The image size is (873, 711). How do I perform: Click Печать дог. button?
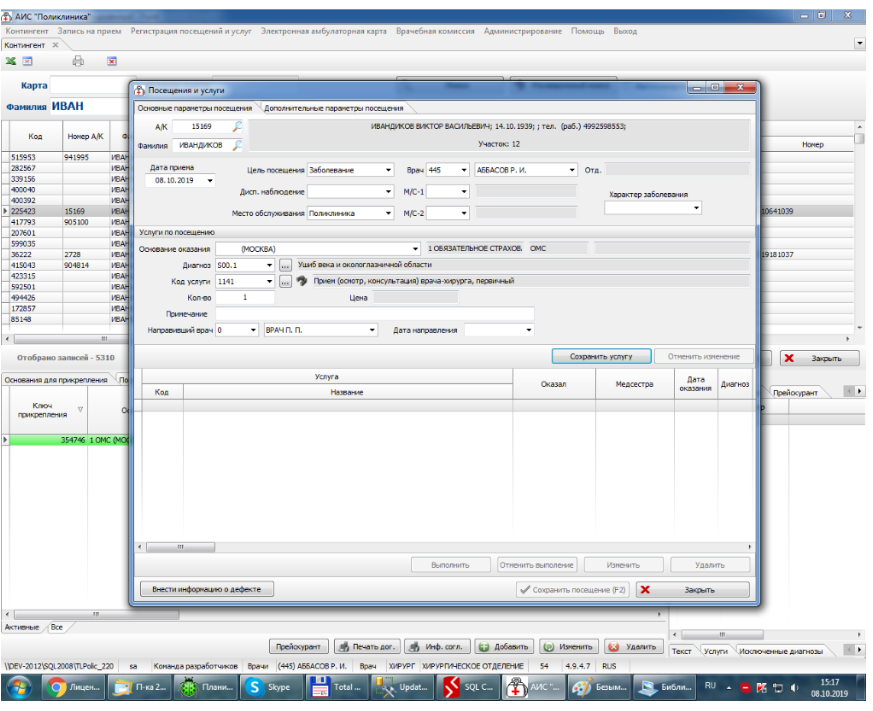367,646
